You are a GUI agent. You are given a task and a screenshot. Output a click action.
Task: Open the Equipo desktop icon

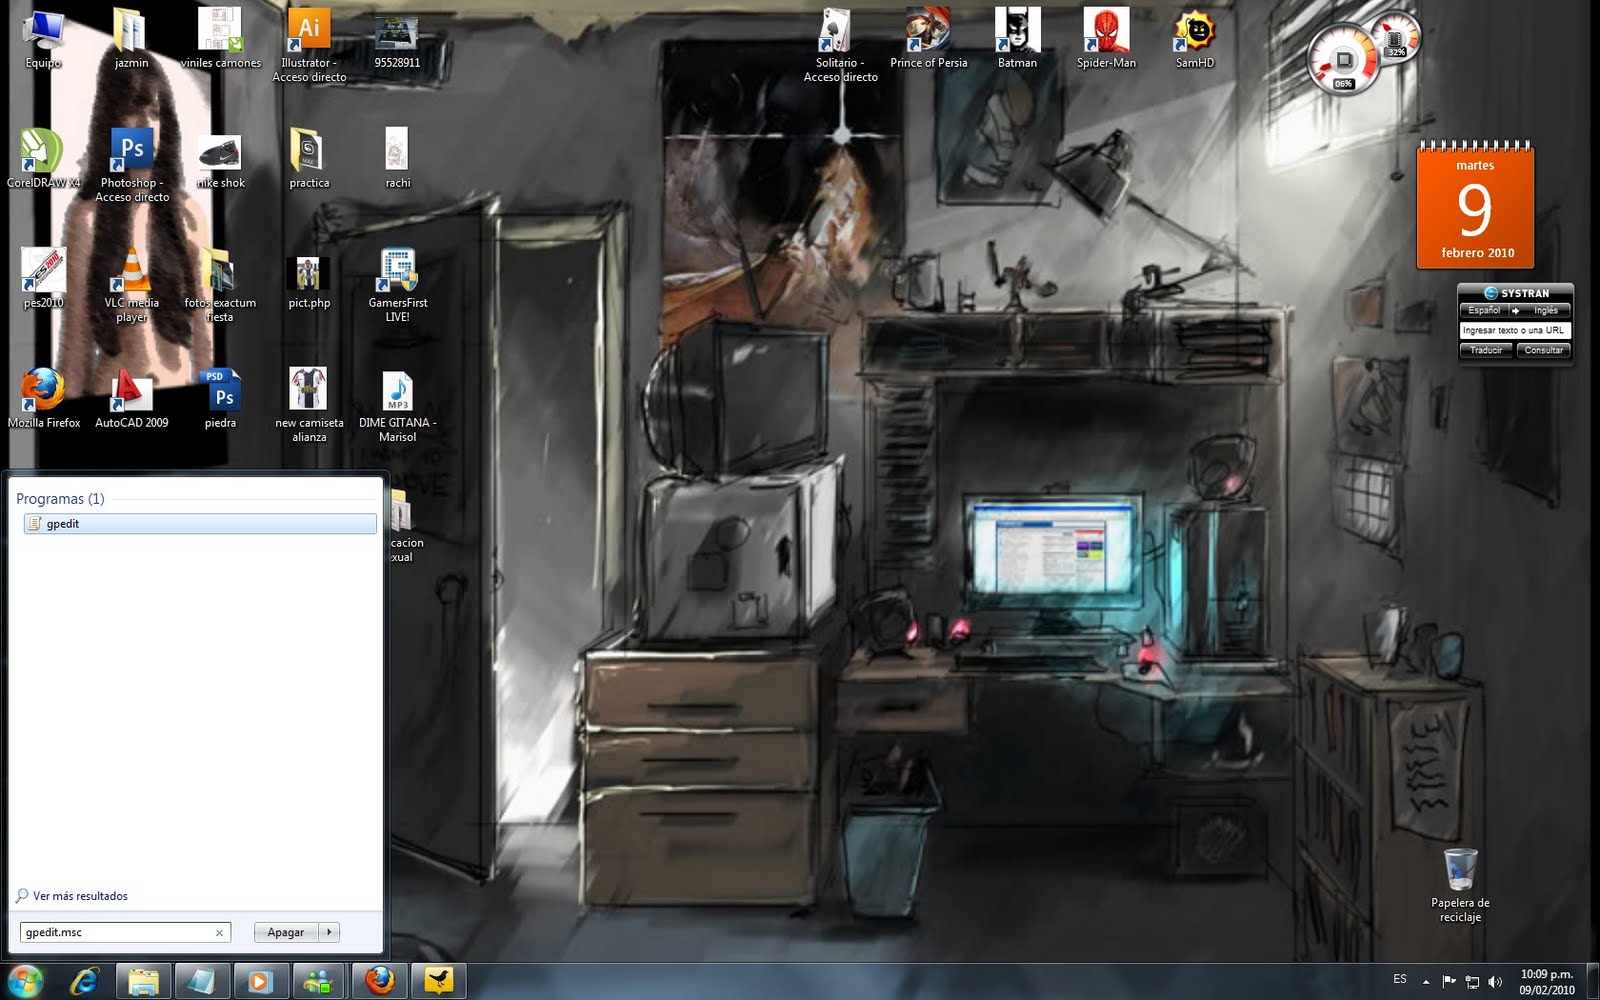43,40
